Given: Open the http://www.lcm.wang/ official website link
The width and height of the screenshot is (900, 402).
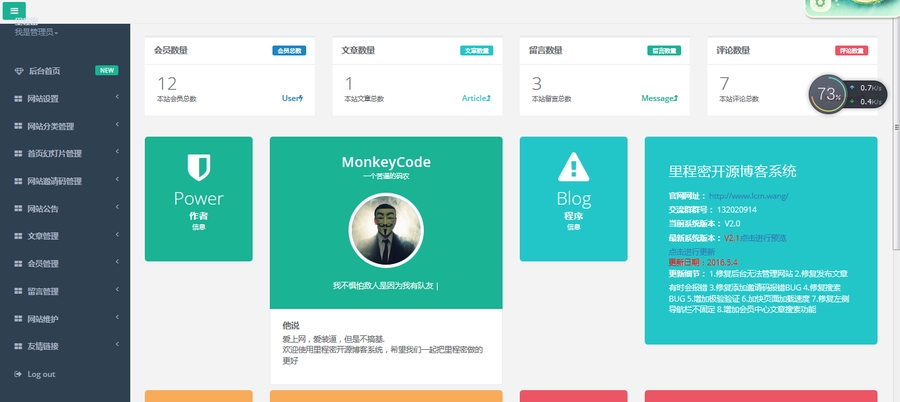Looking at the screenshot, I should coord(749,196).
